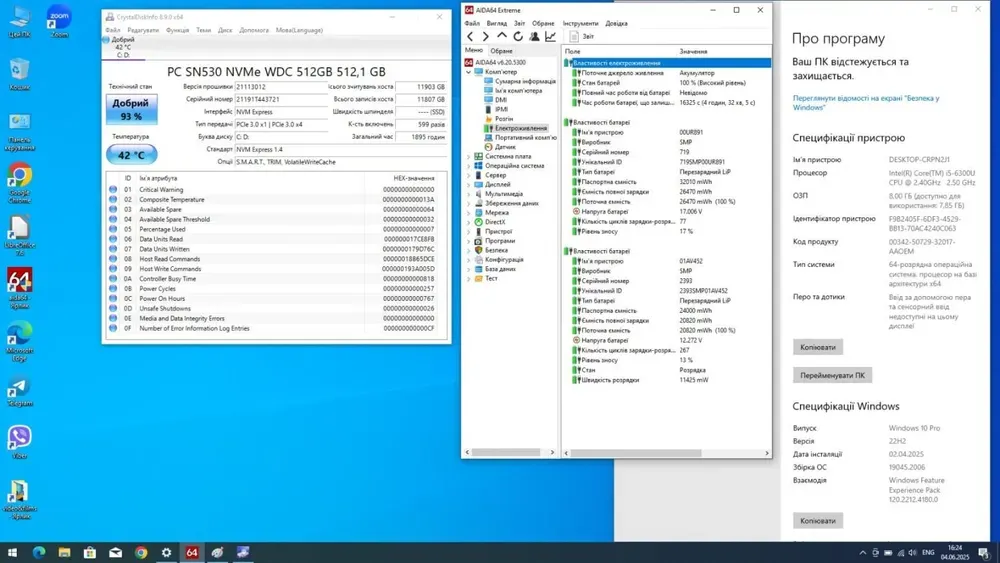Click the AIDA64 back navigation arrow
This screenshot has width=1000, height=563.
point(470,37)
